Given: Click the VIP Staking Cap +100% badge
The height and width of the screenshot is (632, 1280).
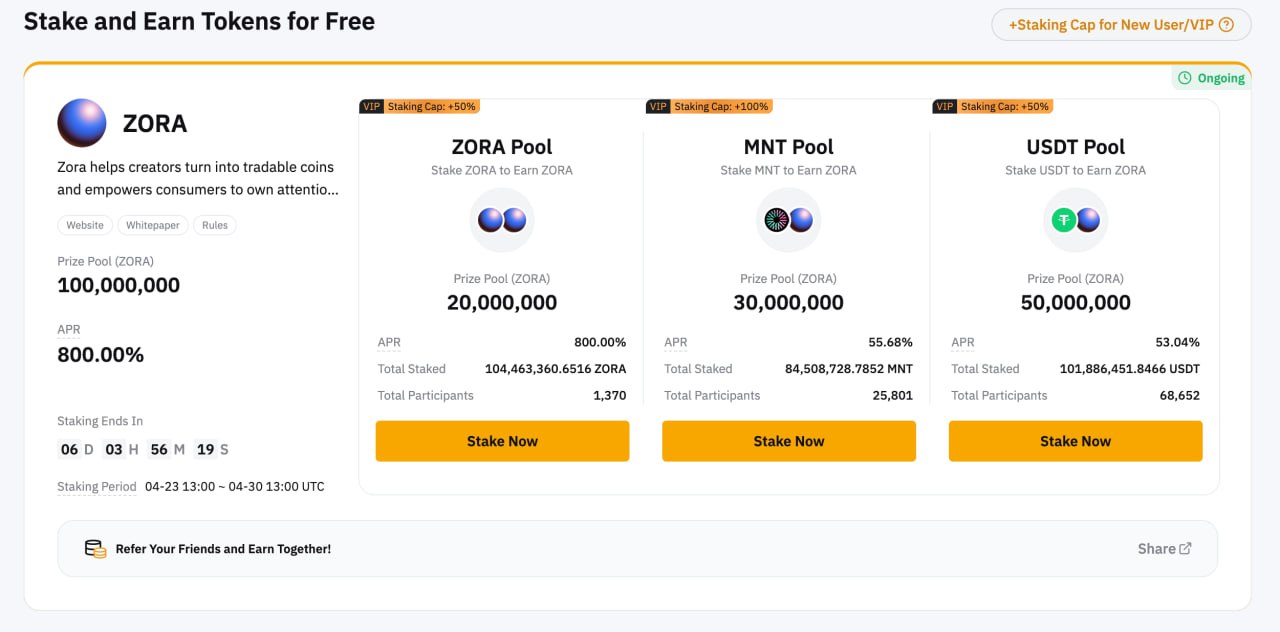Looking at the screenshot, I should click(x=709, y=106).
